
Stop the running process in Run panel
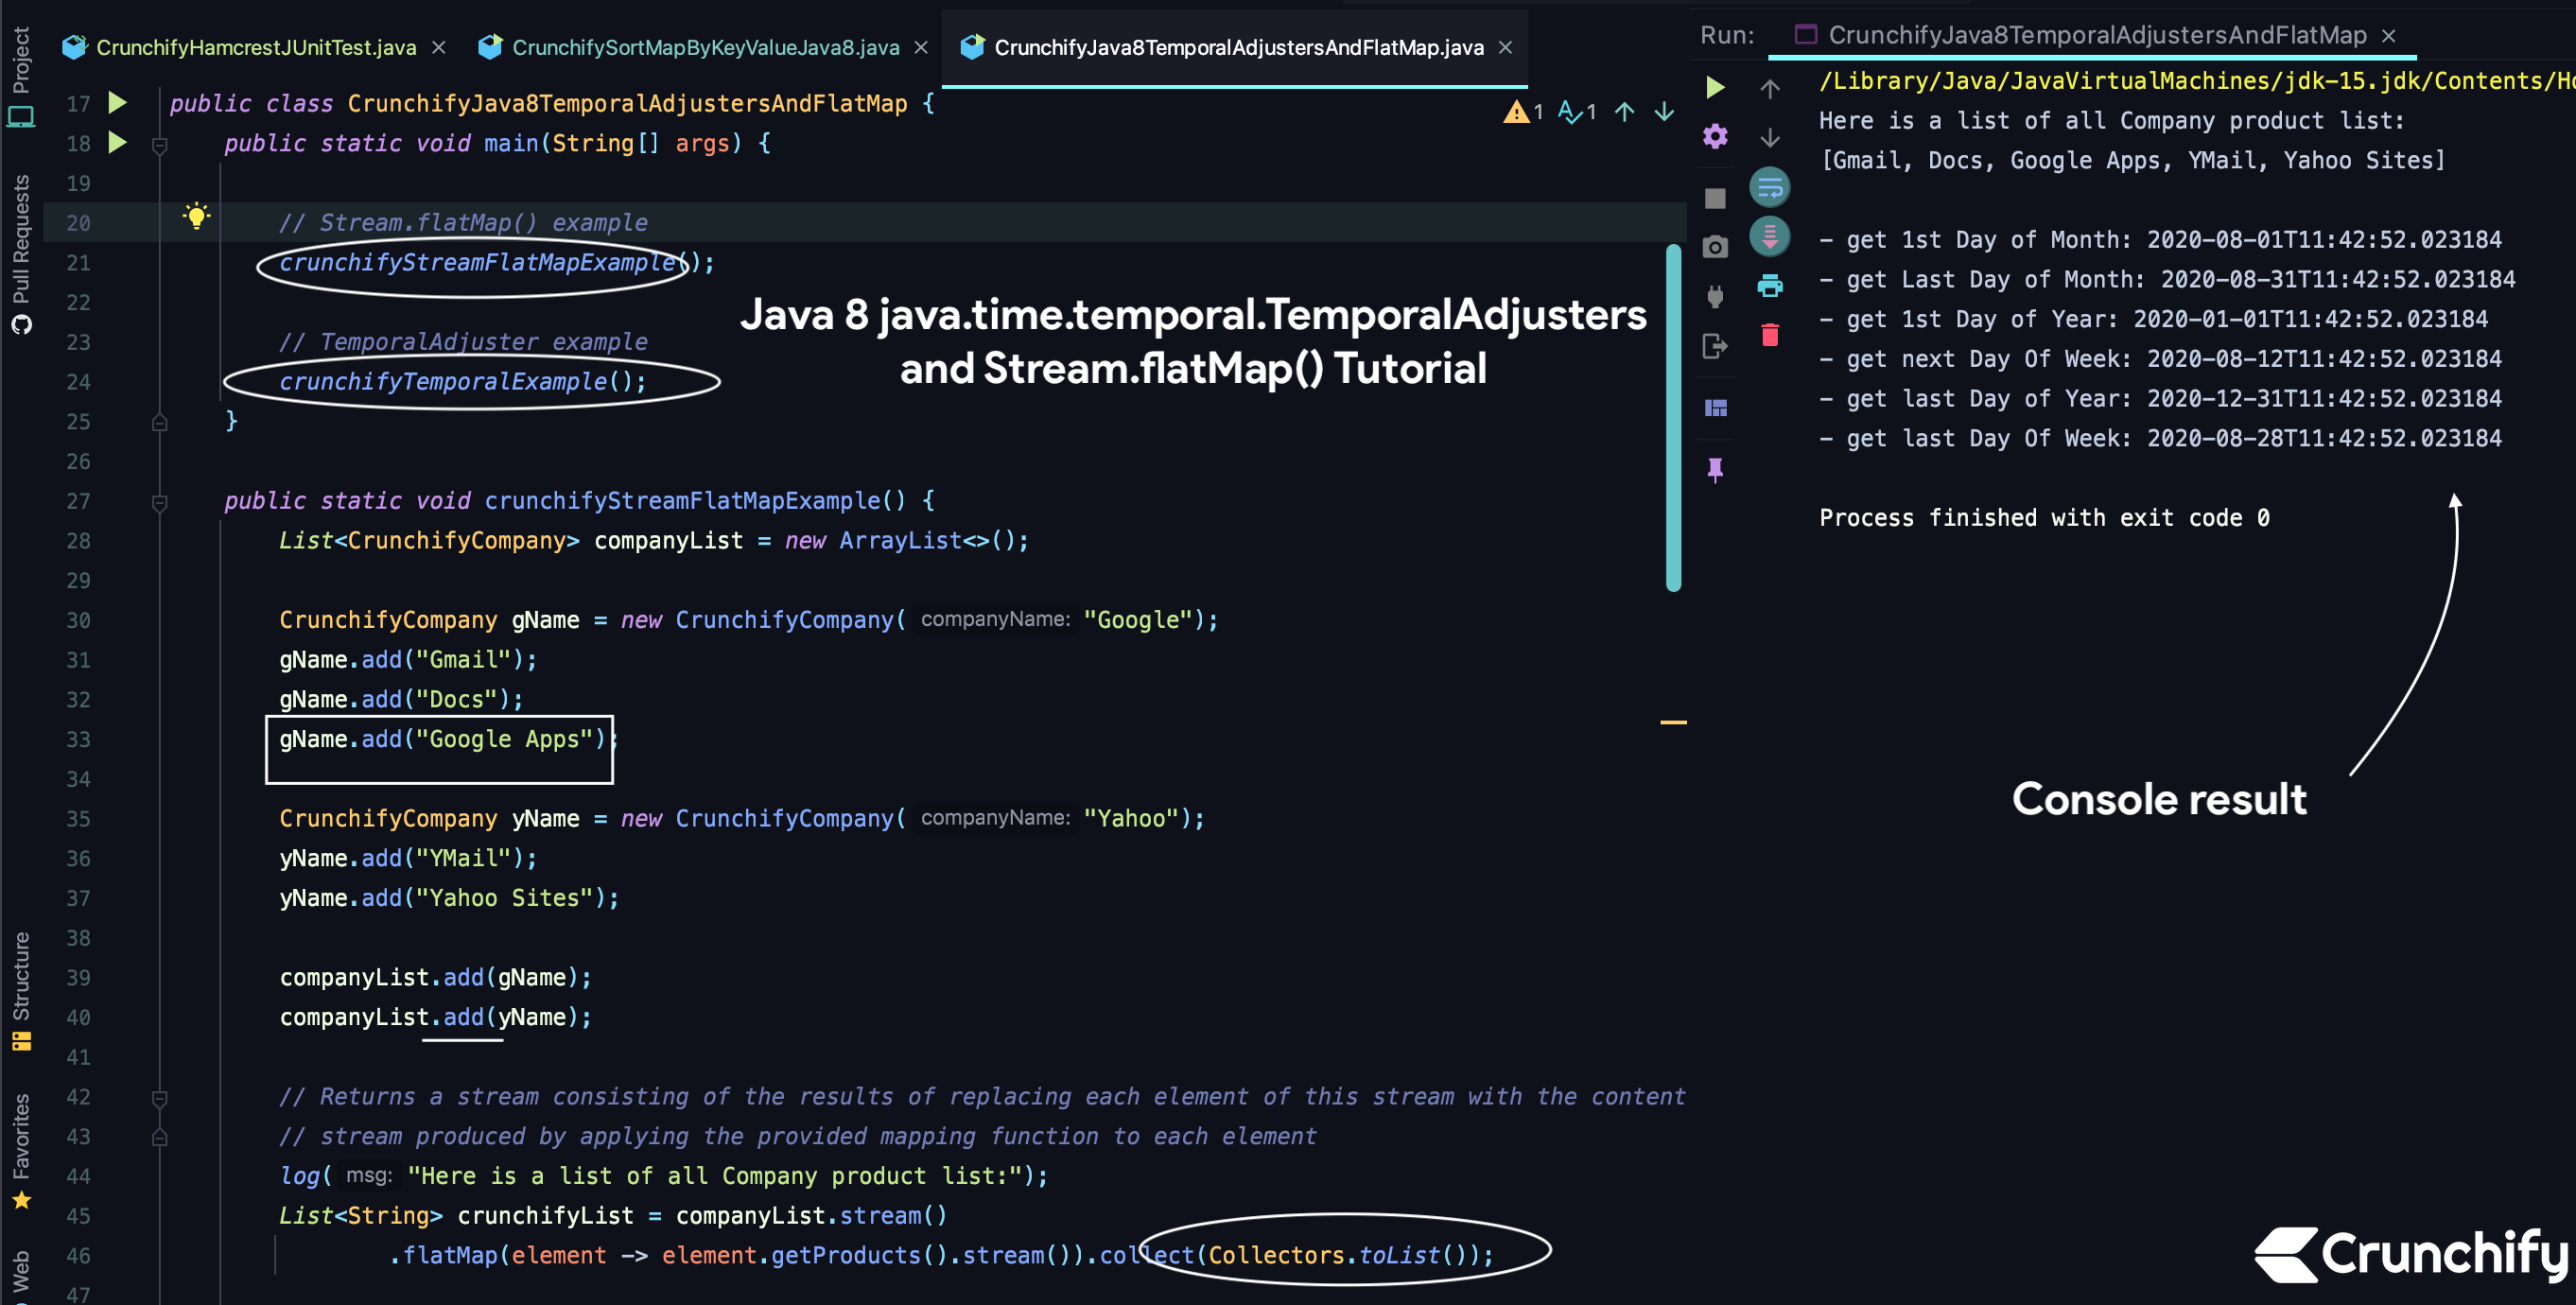[x=1715, y=196]
